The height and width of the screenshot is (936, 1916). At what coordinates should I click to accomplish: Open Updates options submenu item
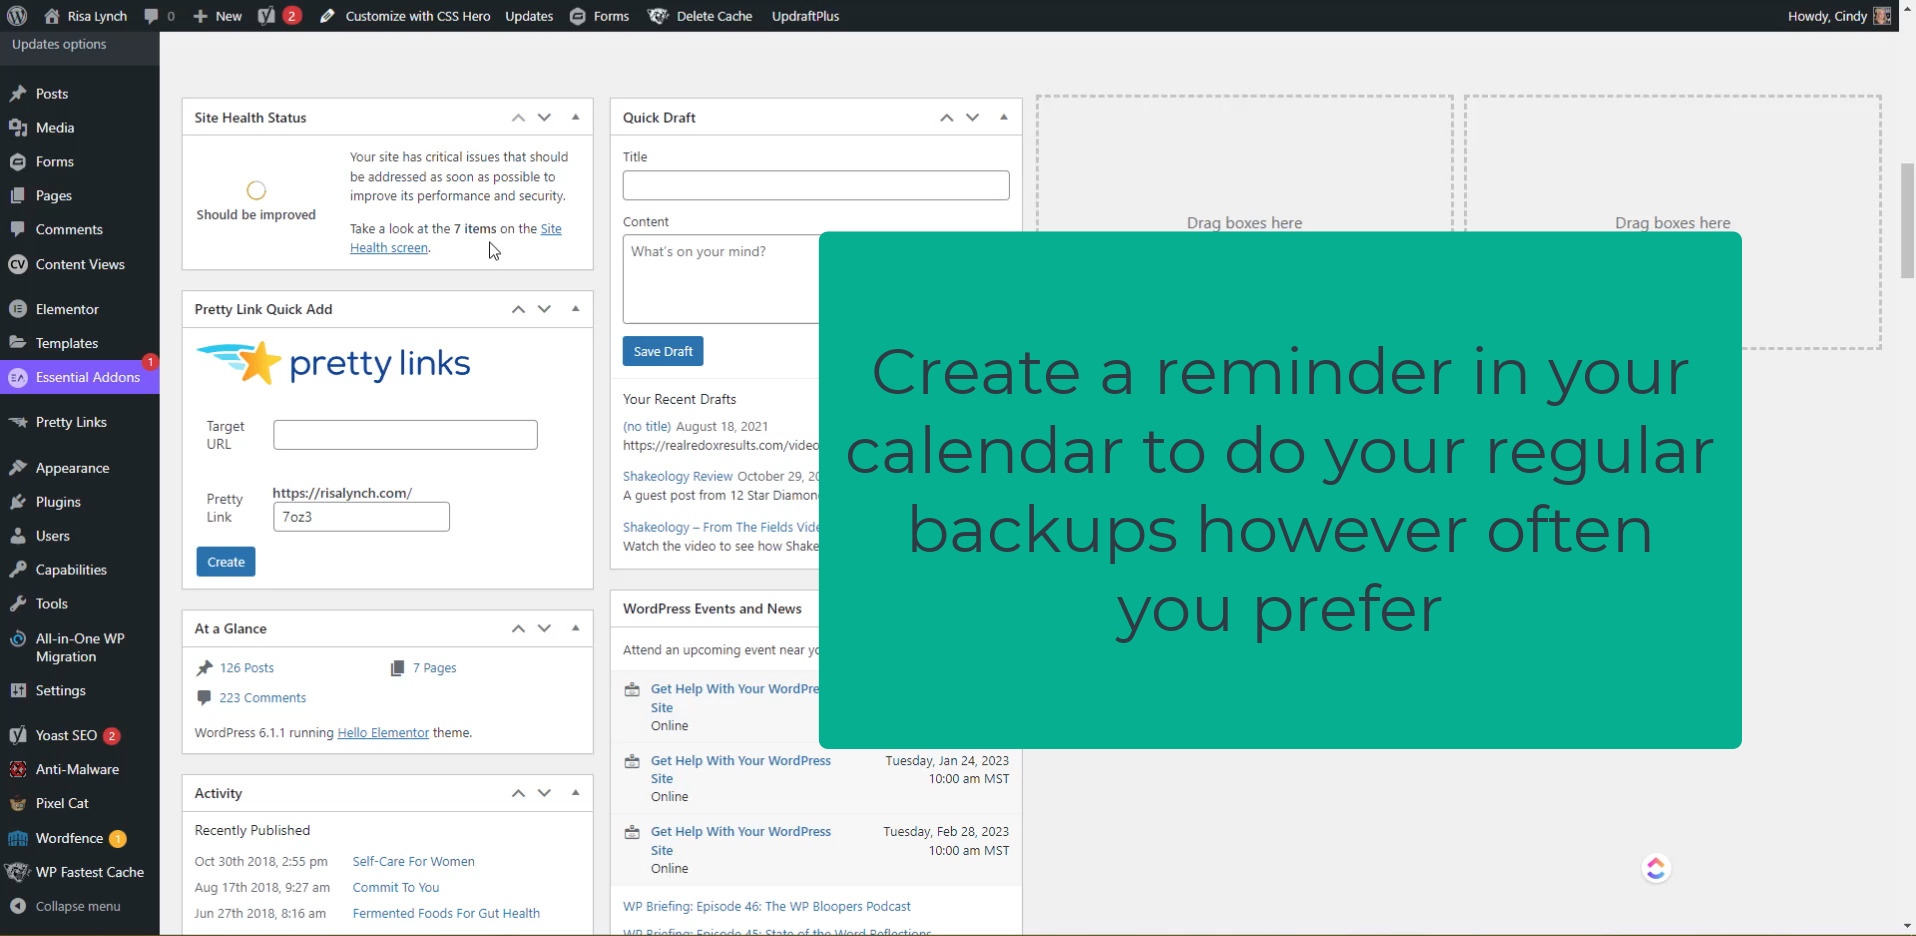[59, 44]
